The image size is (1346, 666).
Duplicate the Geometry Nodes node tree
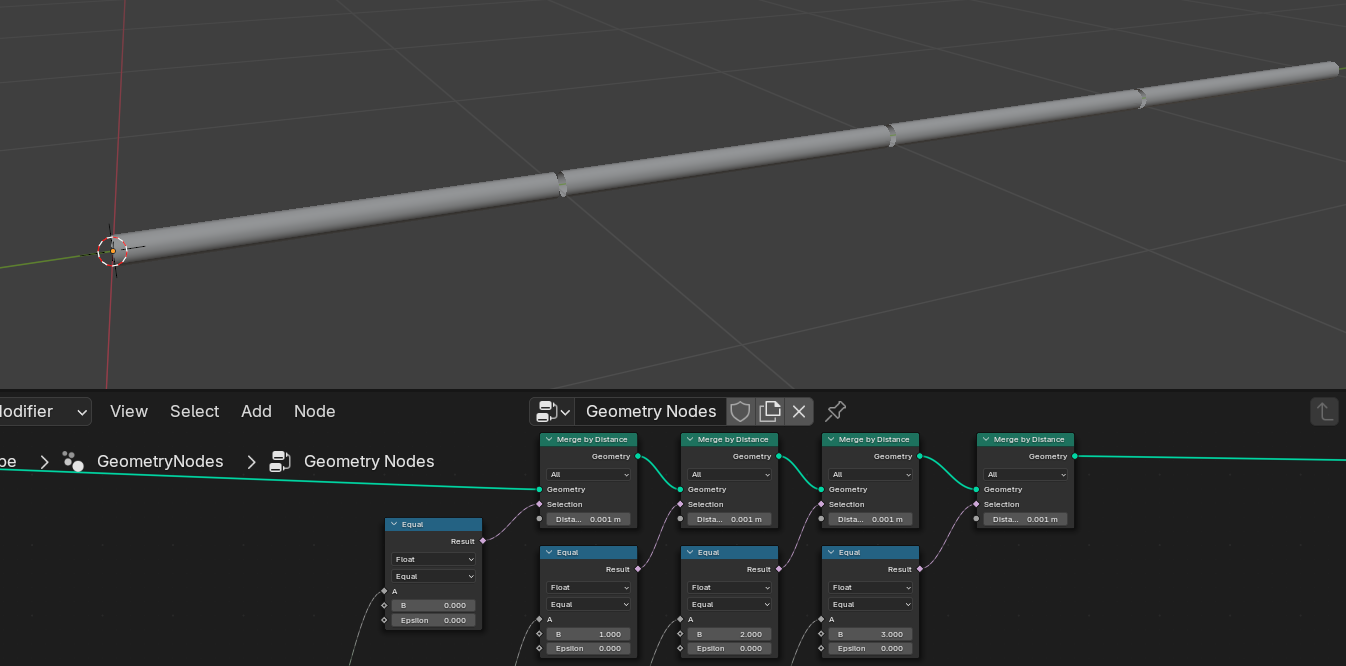point(770,411)
